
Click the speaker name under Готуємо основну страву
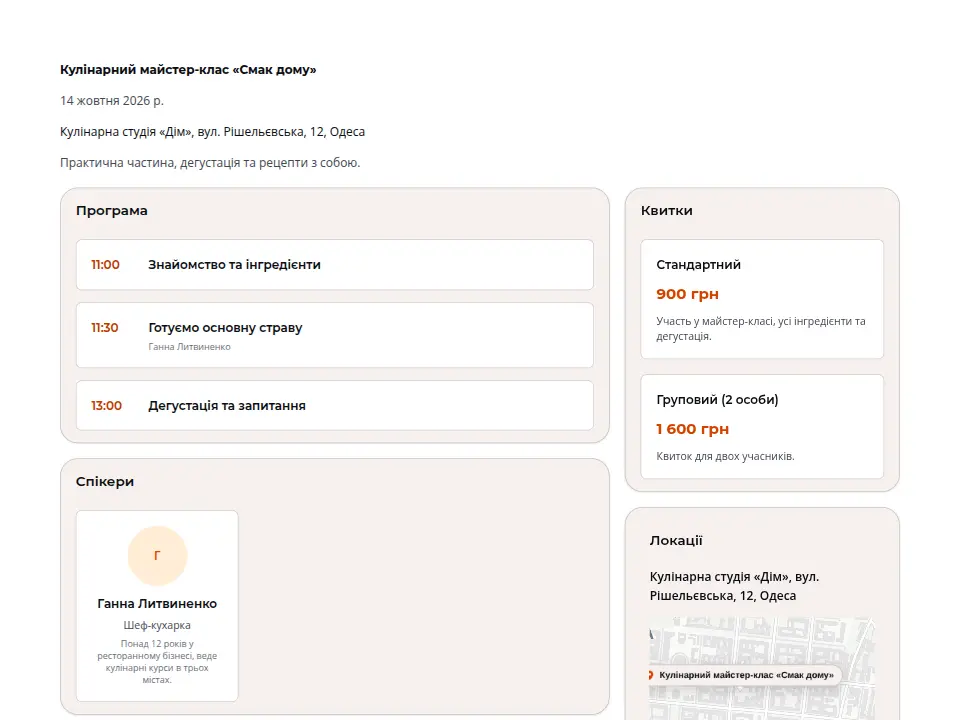(x=189, y=347)
